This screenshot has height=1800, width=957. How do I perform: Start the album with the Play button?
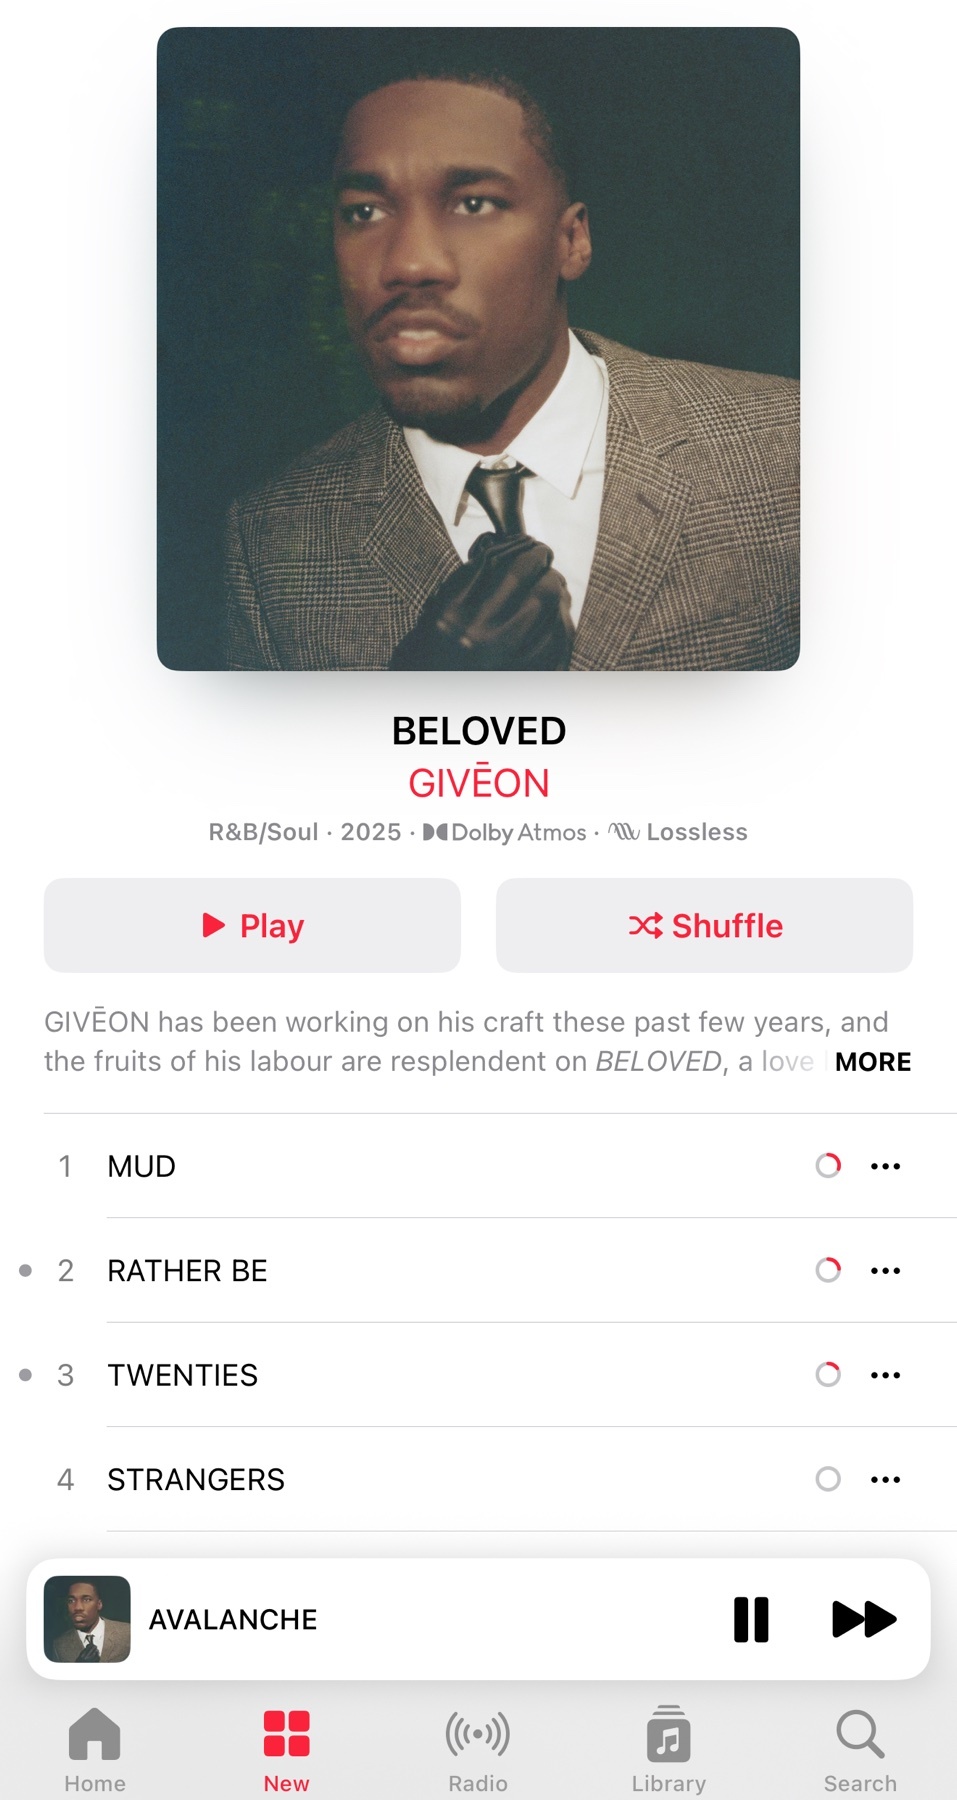click(x=252, y=925)
